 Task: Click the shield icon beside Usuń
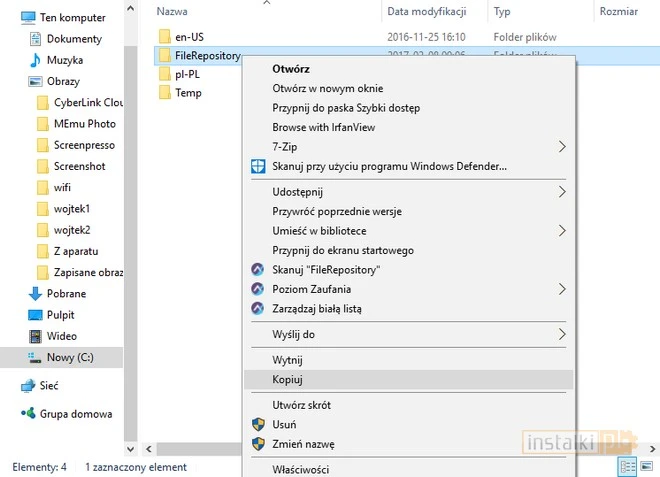tap(258, 424)
